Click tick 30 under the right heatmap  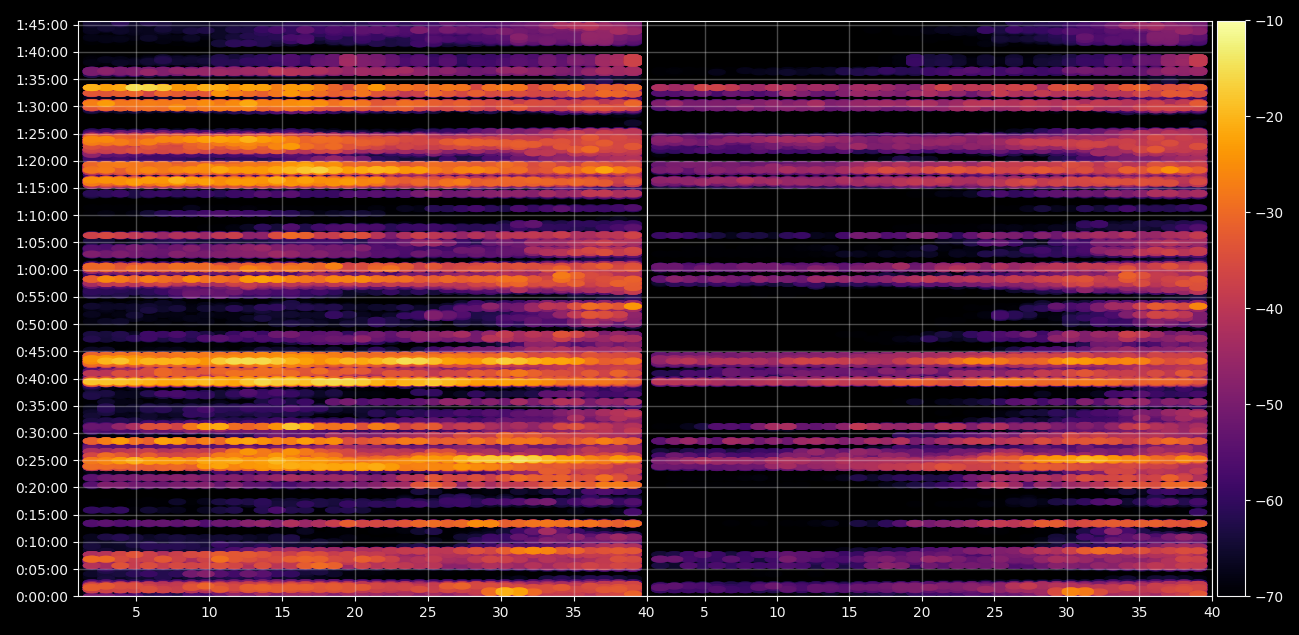(x=1067, y=612)
